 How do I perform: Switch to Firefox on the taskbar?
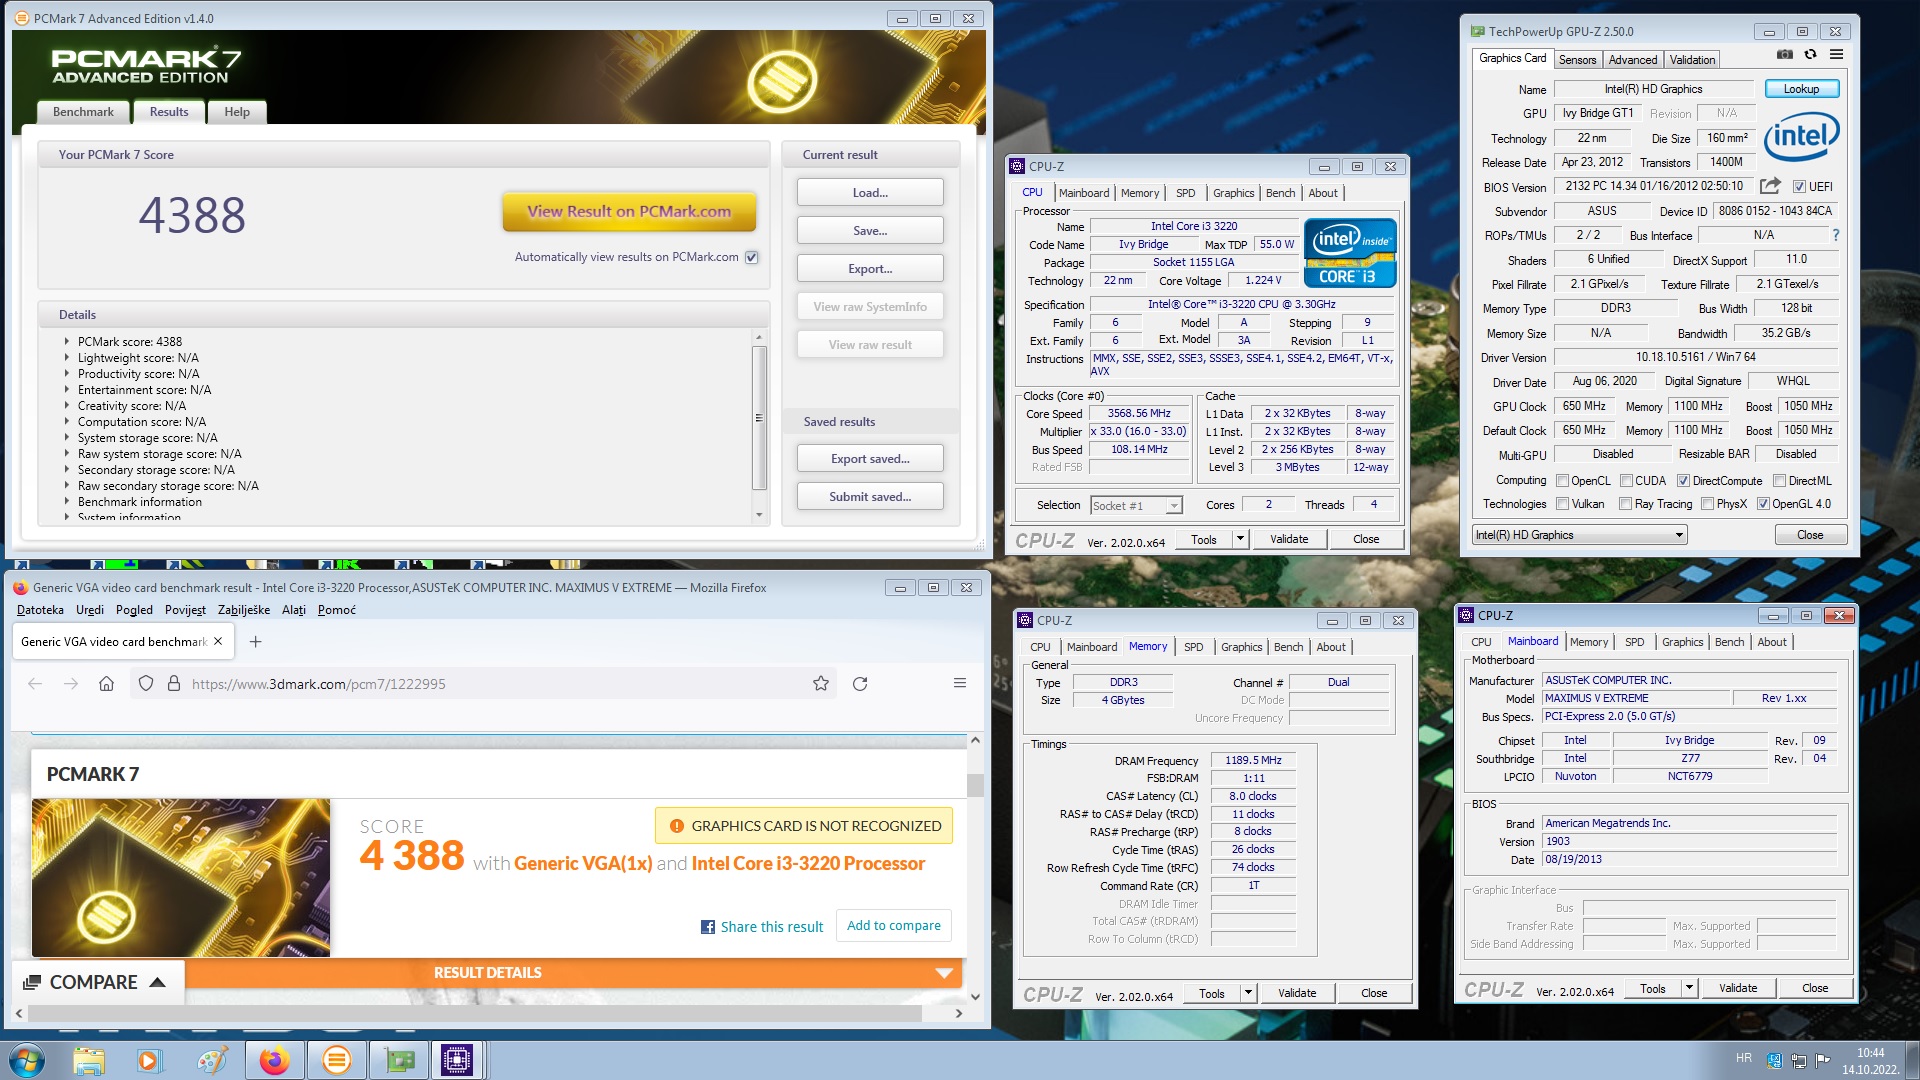(274, 1060)
